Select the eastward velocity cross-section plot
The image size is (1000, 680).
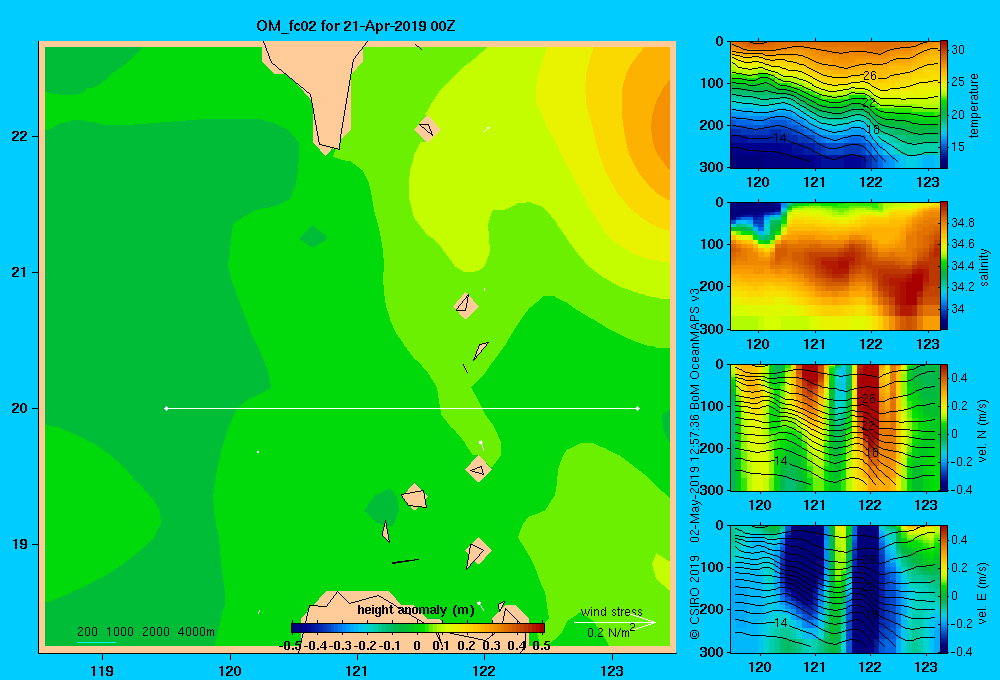tap(835, 589)
